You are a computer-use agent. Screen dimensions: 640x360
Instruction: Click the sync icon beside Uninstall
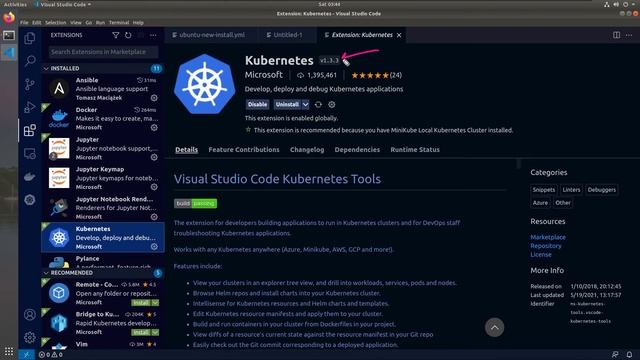[x=318, y=105]
